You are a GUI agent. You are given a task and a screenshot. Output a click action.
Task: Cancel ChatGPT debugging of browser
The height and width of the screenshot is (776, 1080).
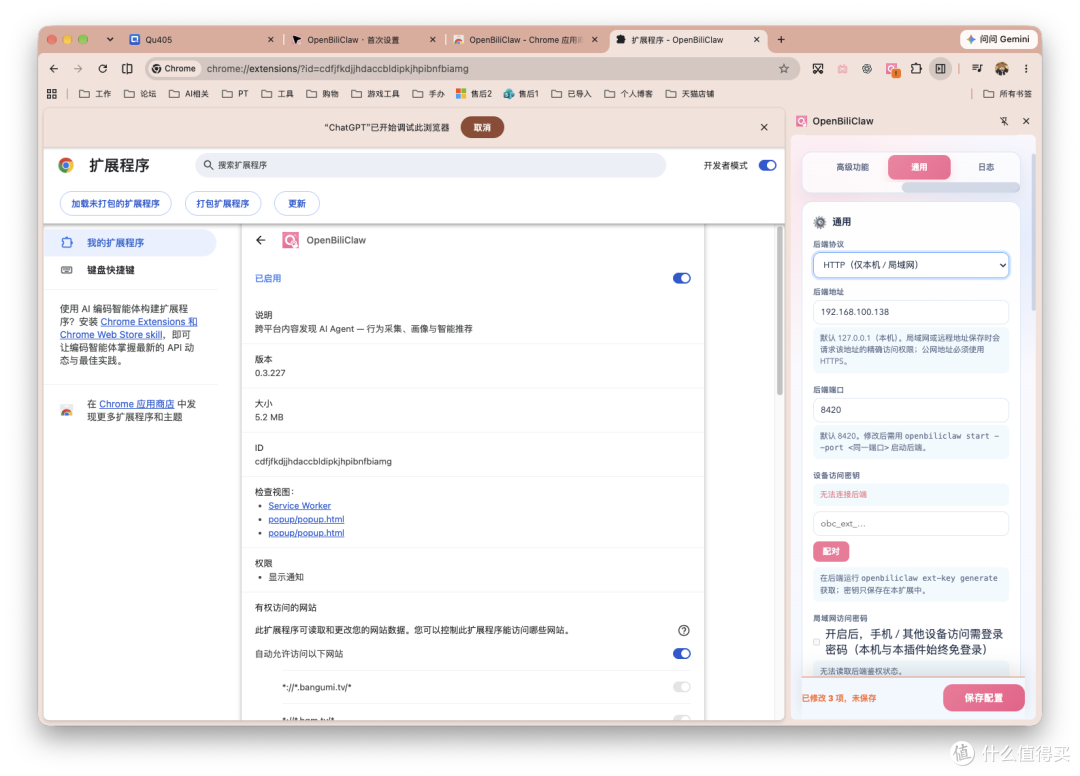pos(482,127)
